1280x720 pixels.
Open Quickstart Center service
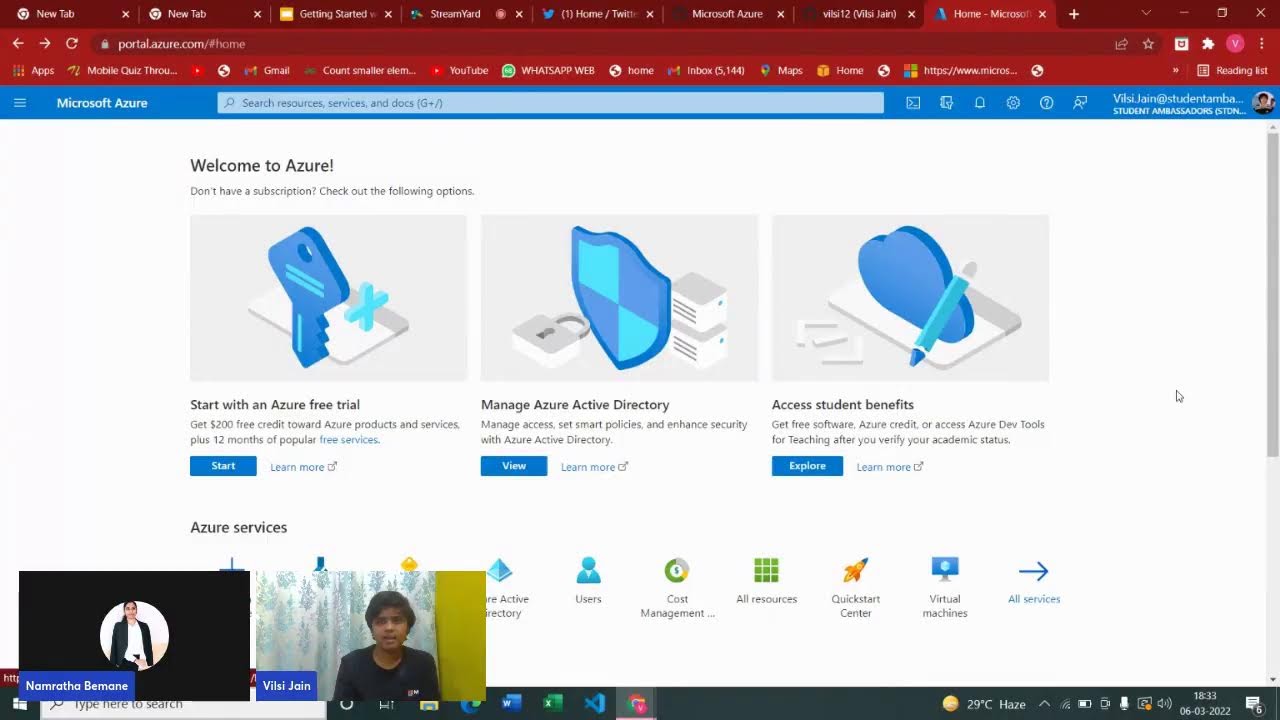coord(855,588)
